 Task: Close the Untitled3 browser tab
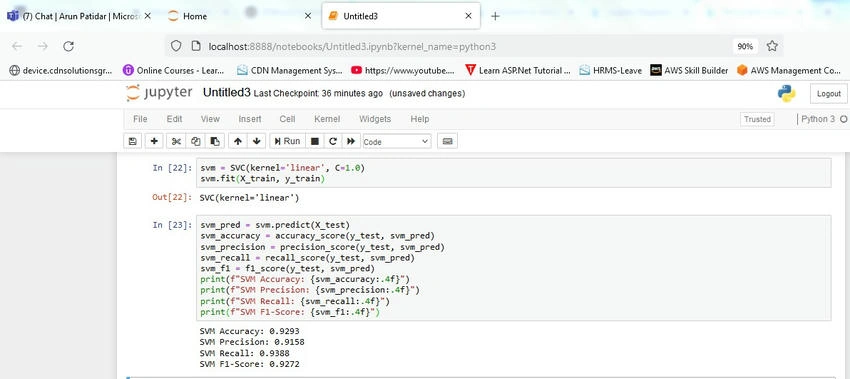coord(468,16)
